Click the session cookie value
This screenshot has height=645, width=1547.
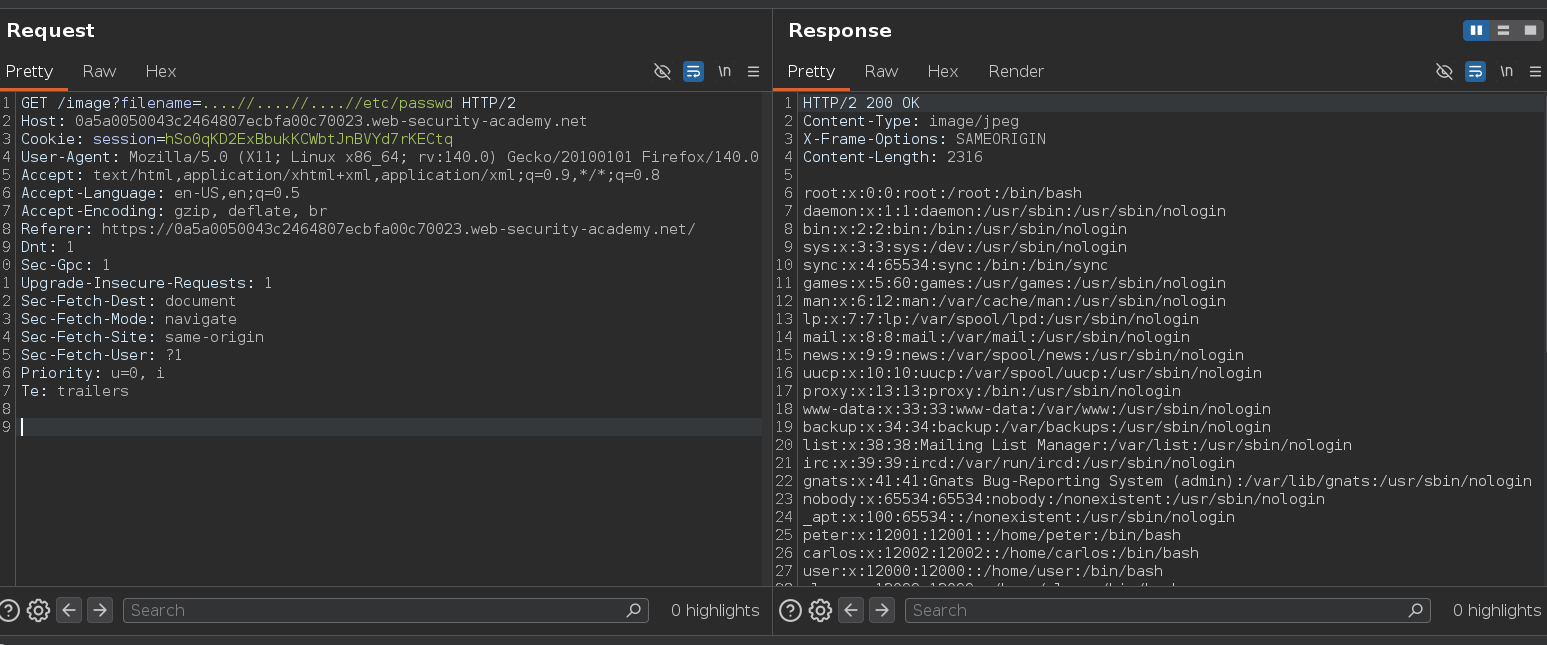point(308,139)
